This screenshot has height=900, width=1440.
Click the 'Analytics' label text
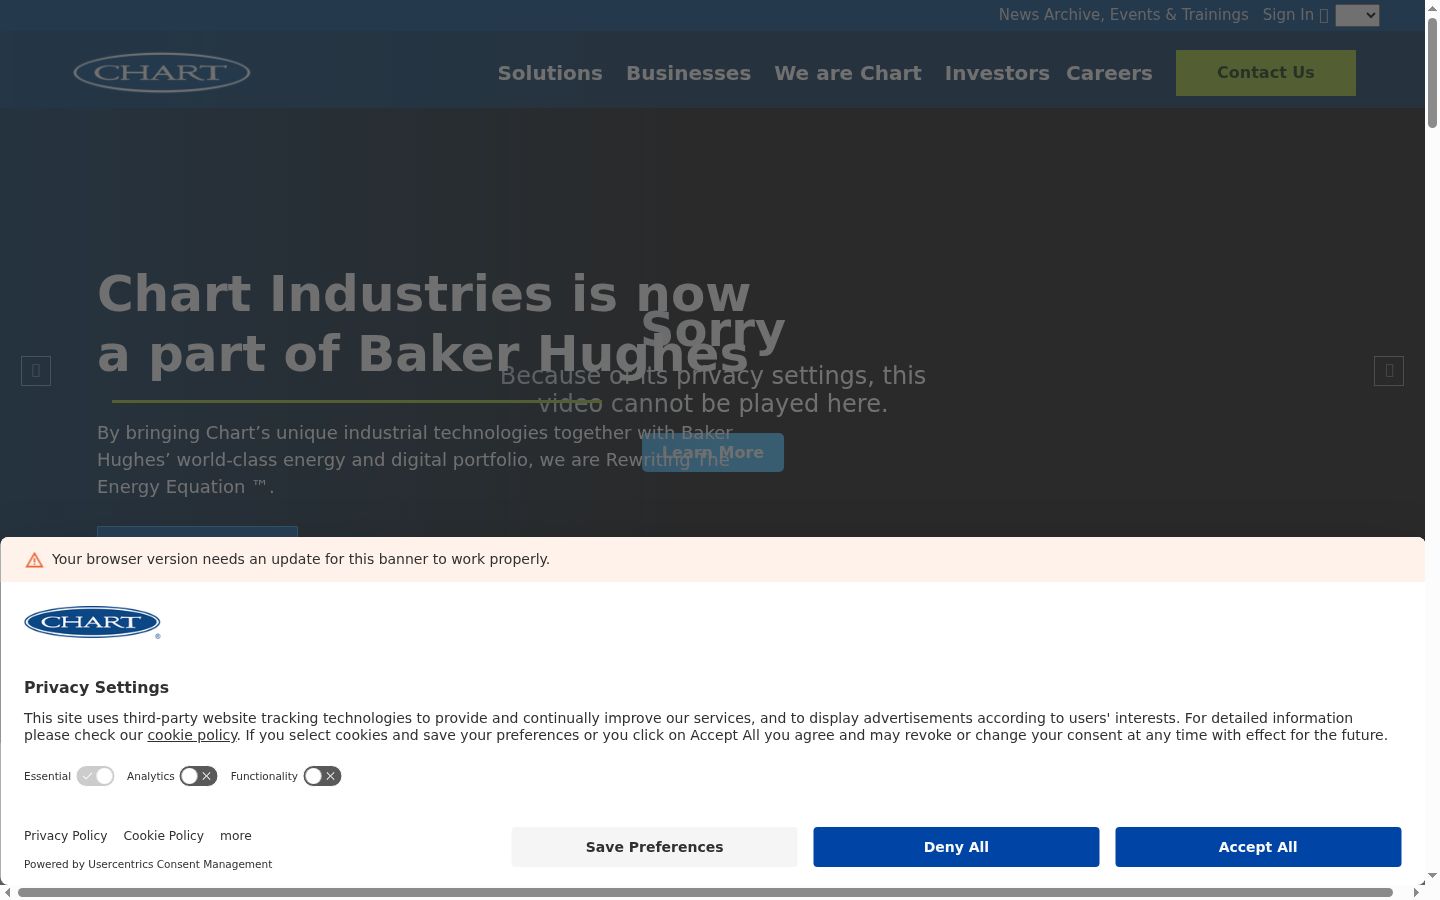pos(151,776)
